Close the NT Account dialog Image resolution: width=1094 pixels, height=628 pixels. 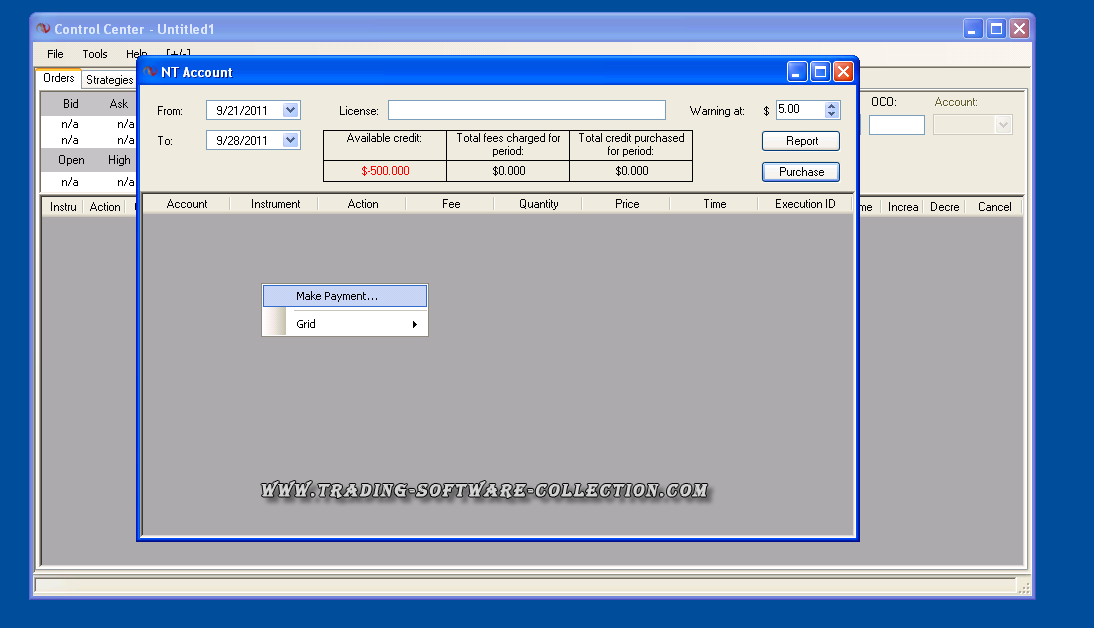click(843, 71)
